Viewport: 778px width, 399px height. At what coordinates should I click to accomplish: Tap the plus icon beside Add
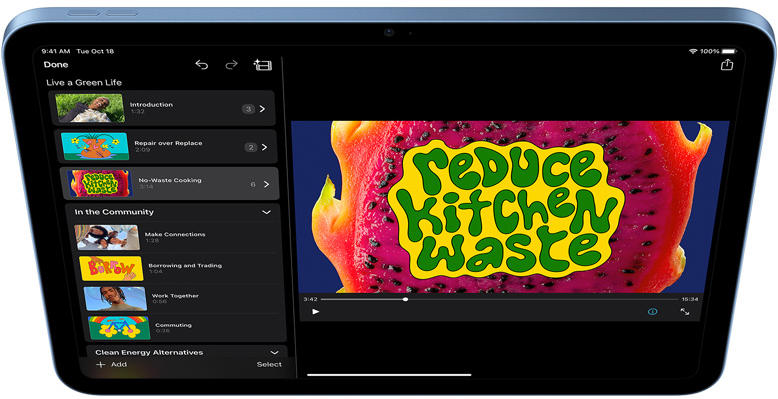click(x=101, y=365)
